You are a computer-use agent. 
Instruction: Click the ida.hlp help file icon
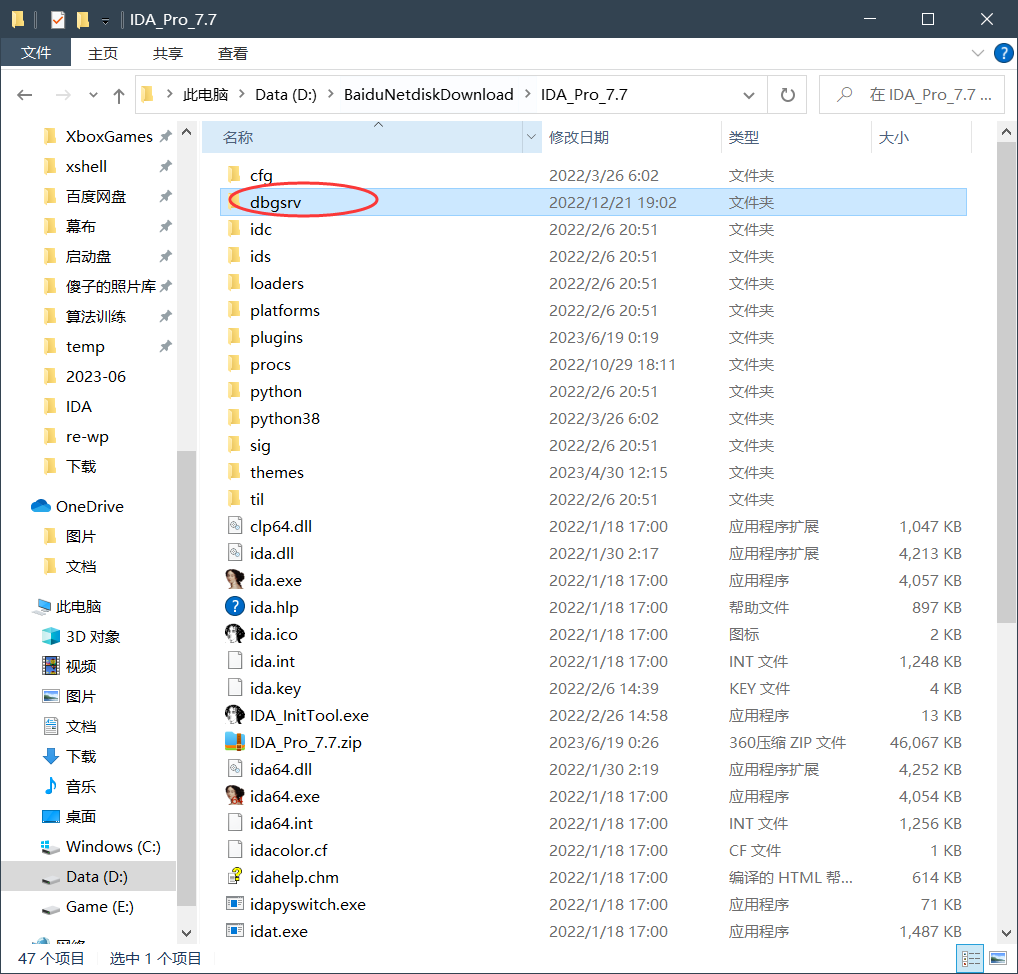point(234,607)
